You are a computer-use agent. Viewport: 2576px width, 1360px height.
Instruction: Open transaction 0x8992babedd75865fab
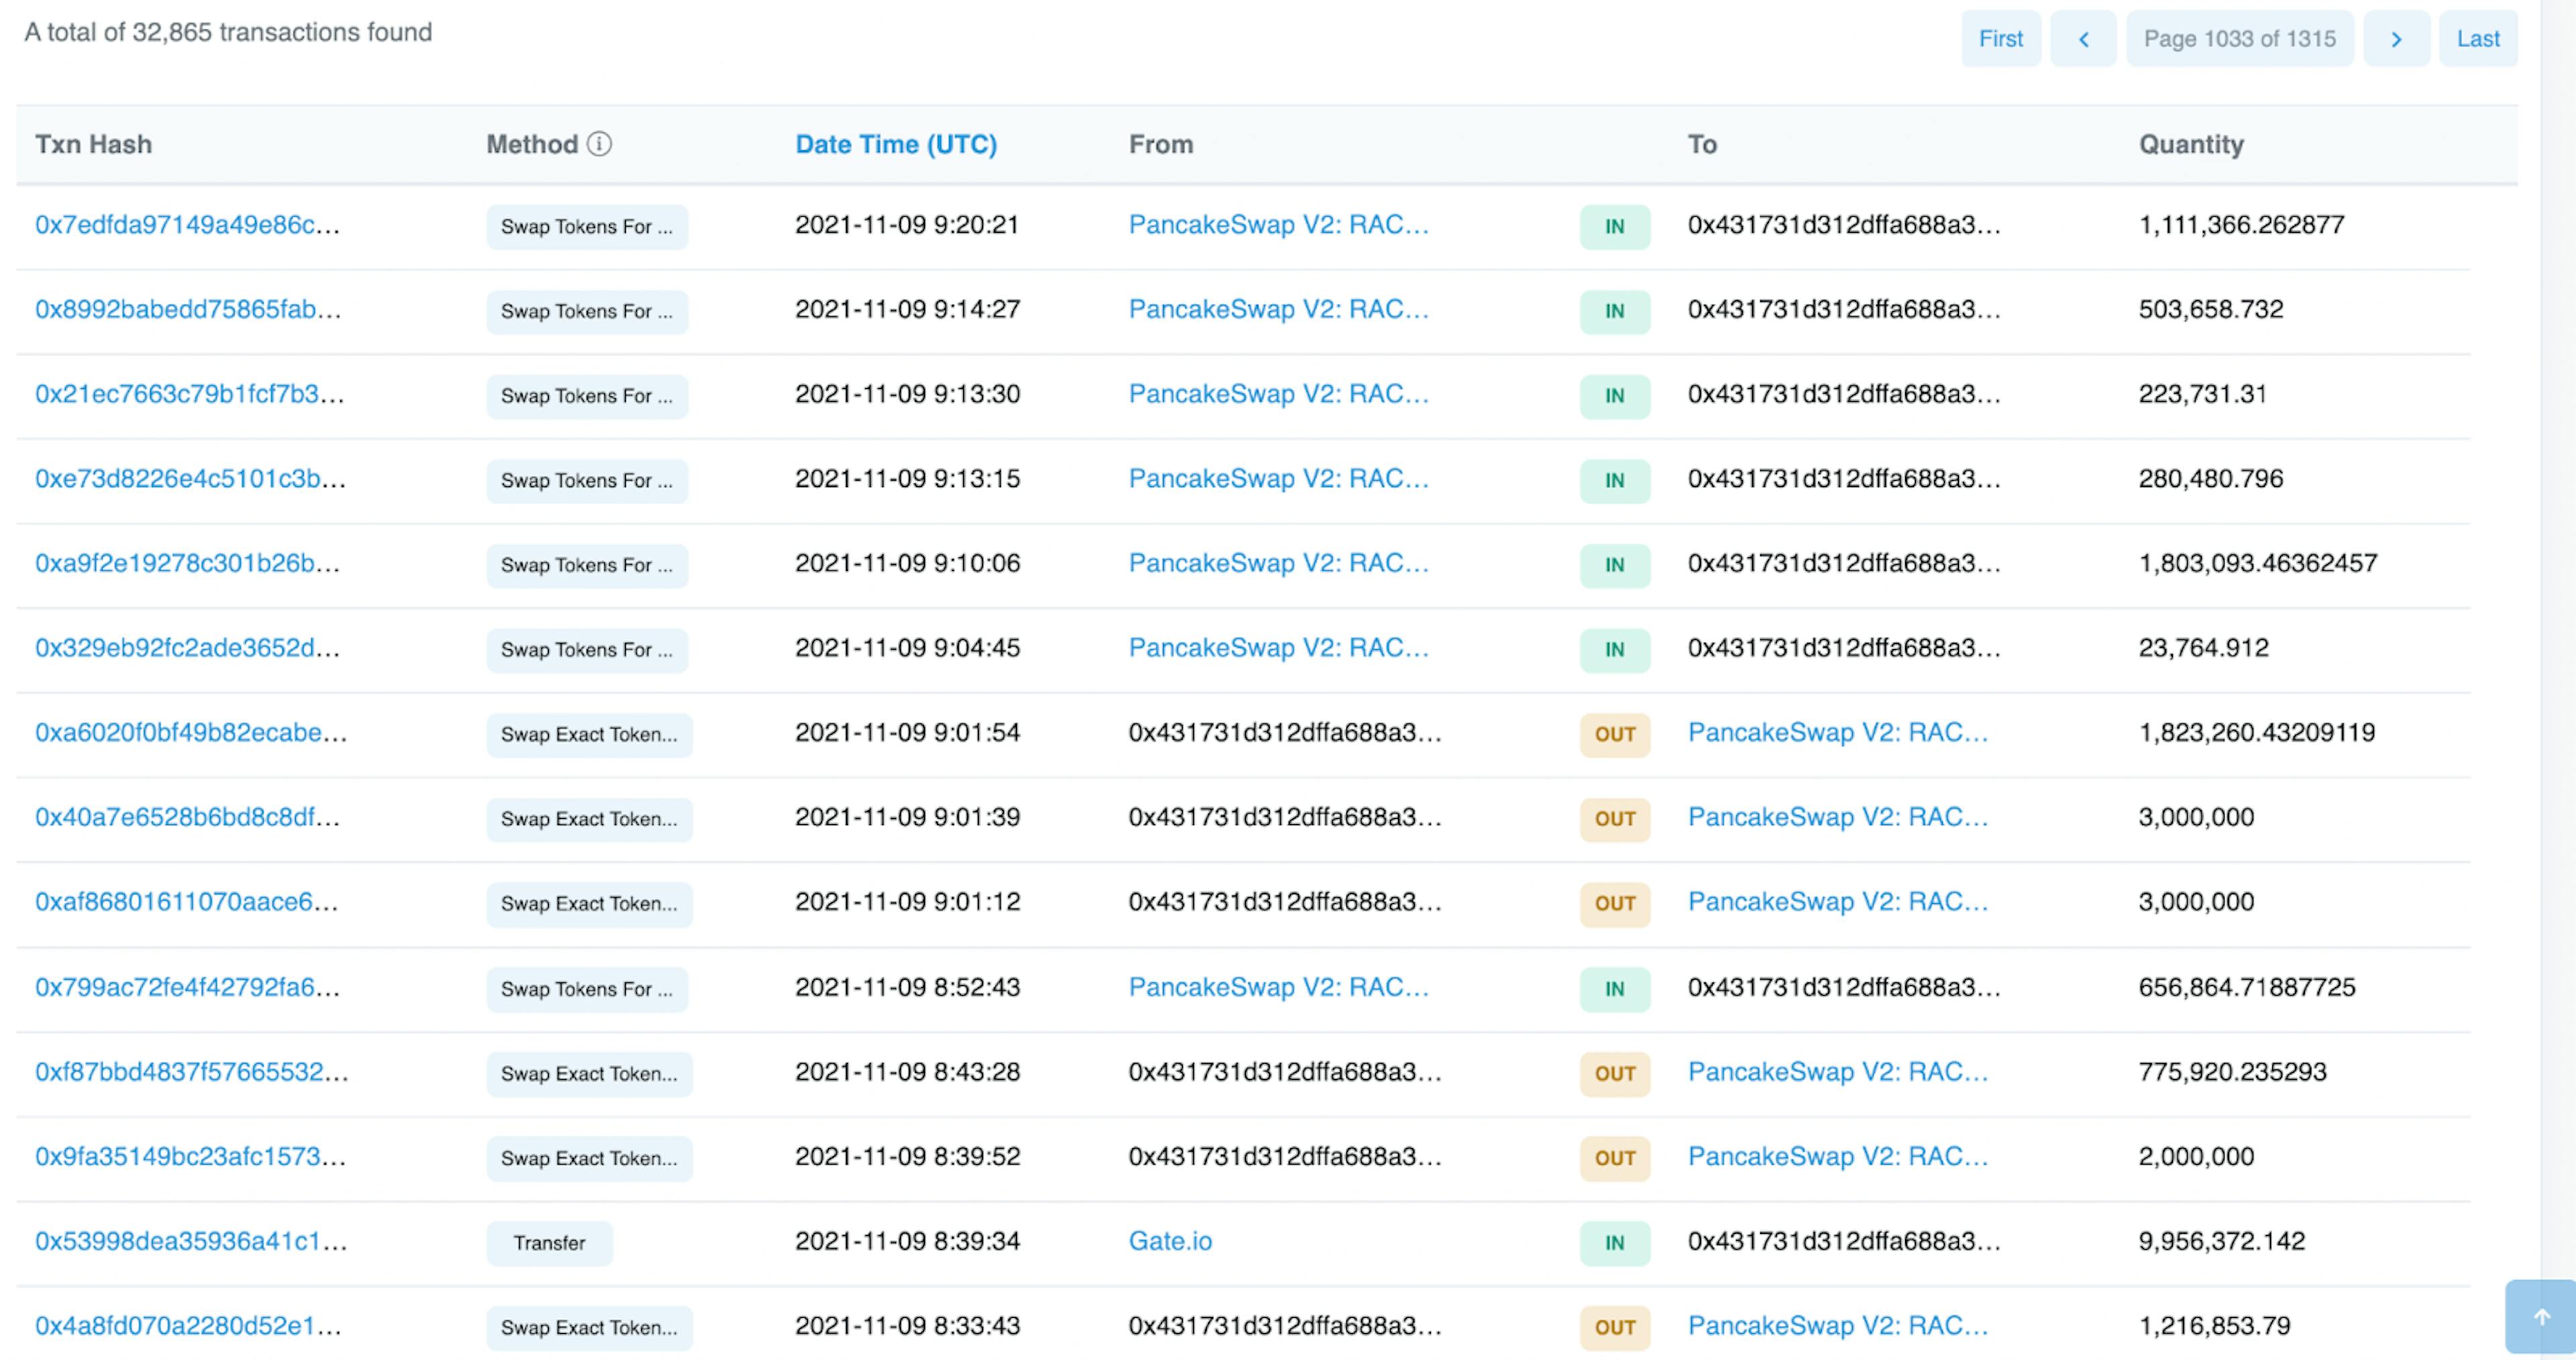coord(188,309)
